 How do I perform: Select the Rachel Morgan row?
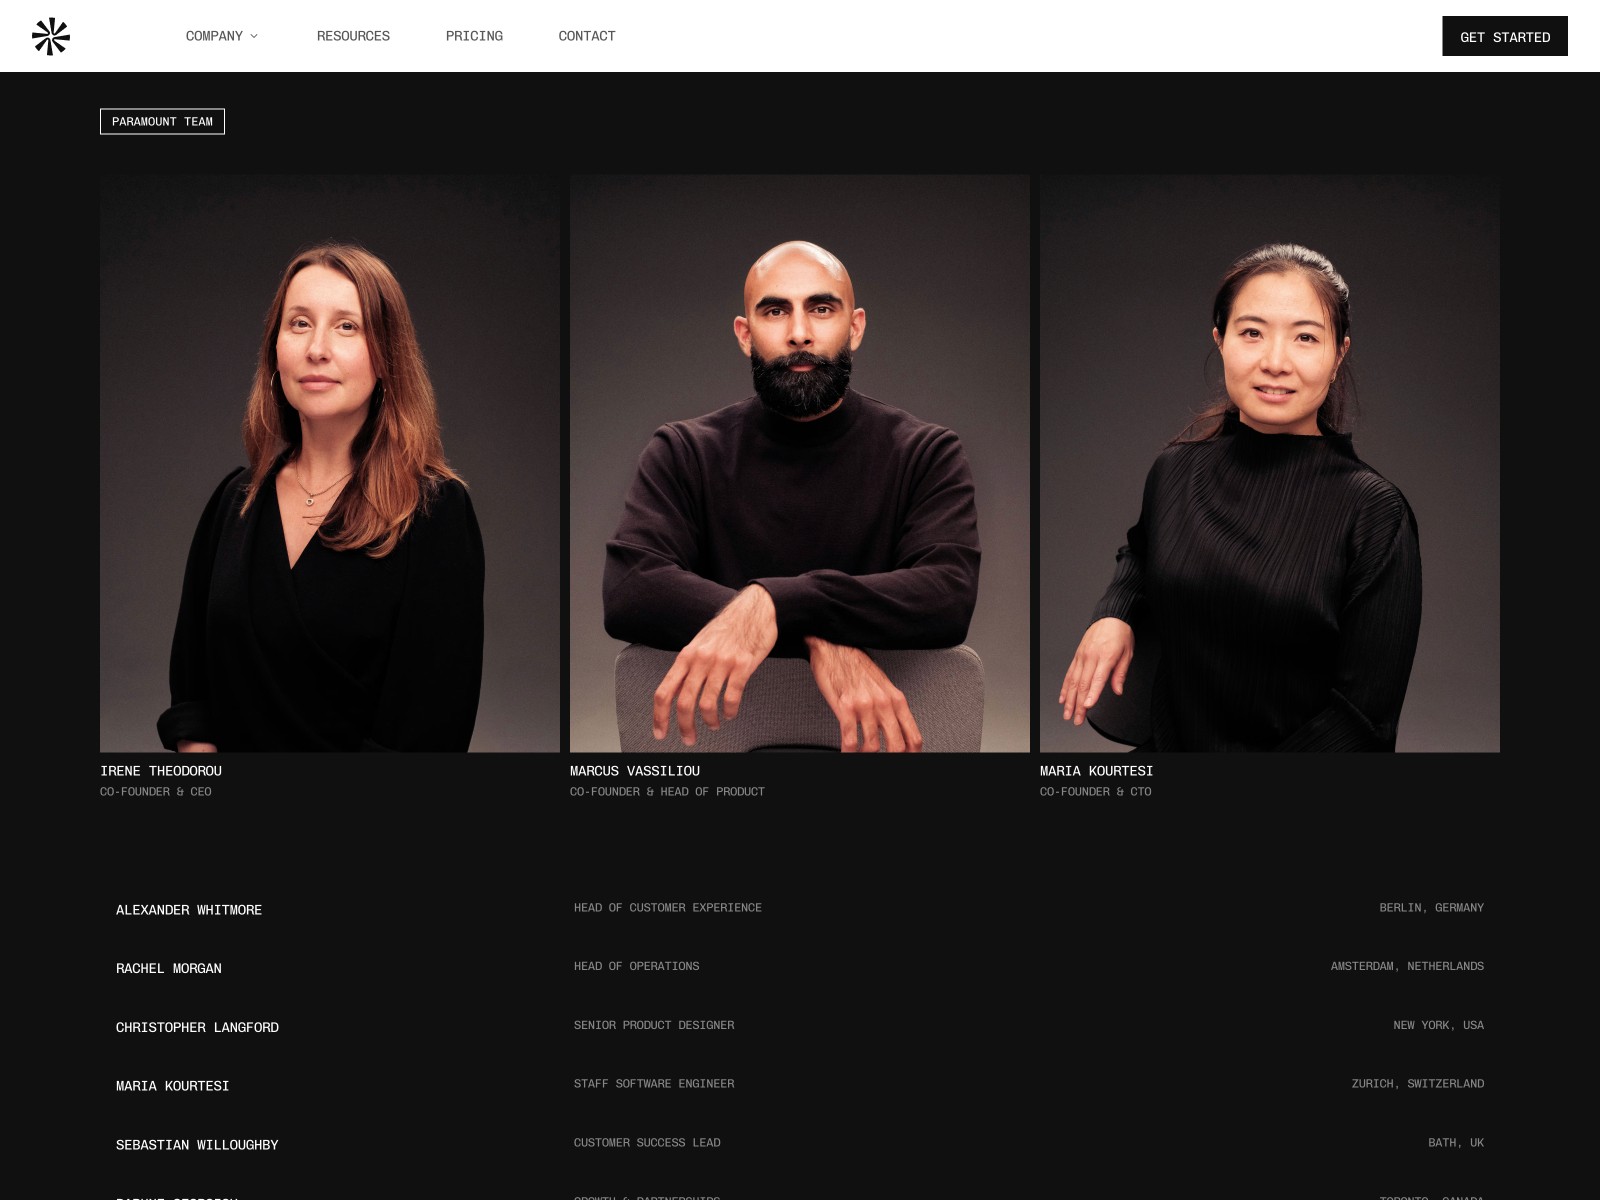[x=800, y=967]
